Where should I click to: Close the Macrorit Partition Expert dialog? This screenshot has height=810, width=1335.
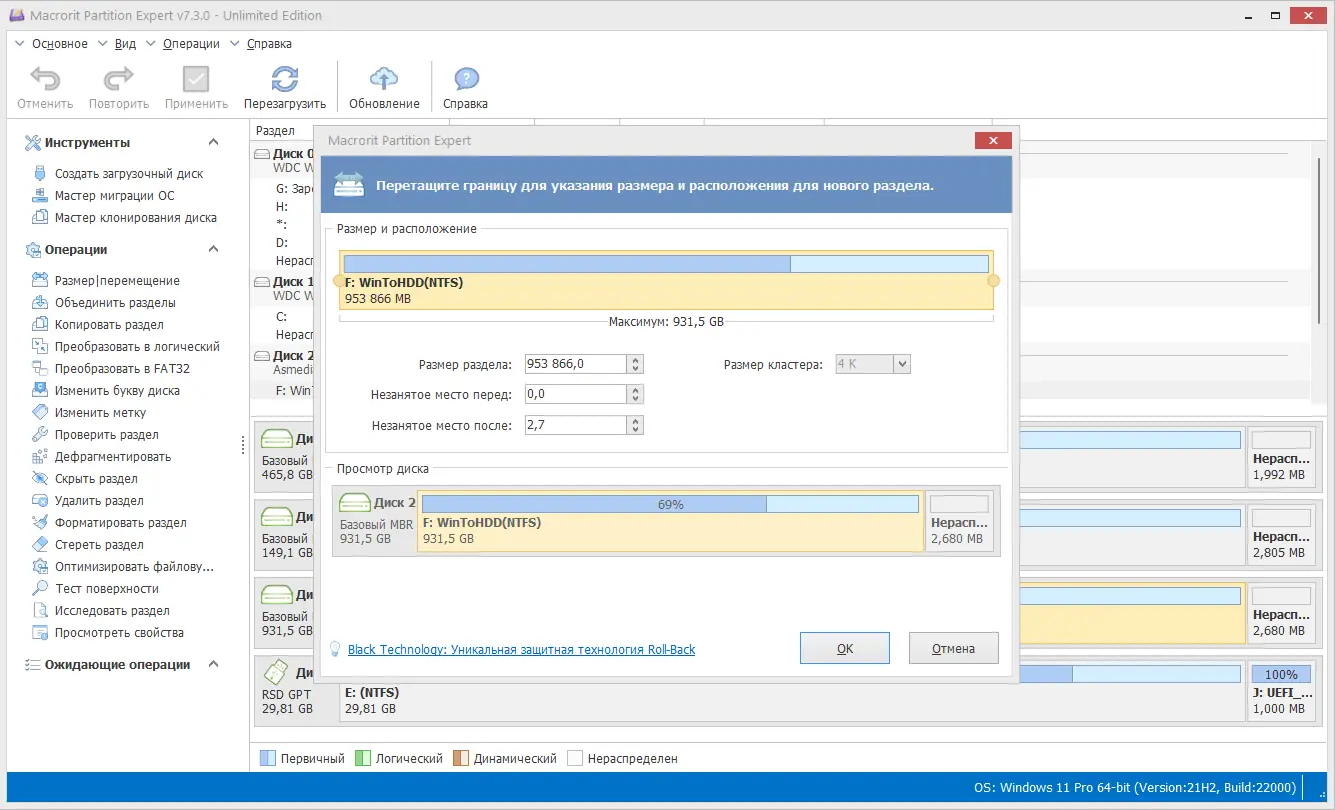tap(992, 141)
